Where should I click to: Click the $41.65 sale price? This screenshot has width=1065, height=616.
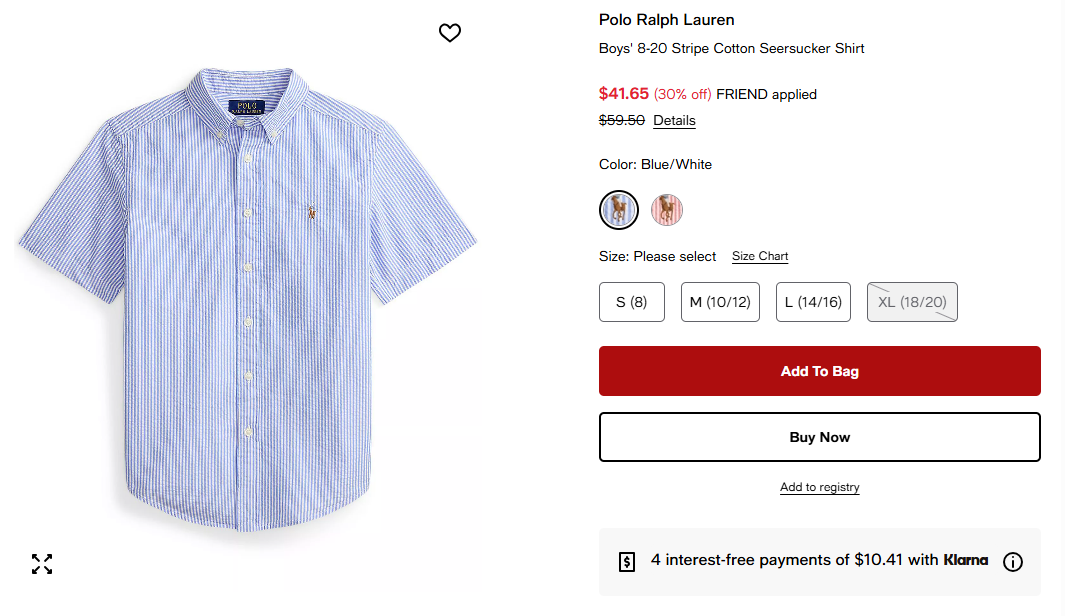624,94
